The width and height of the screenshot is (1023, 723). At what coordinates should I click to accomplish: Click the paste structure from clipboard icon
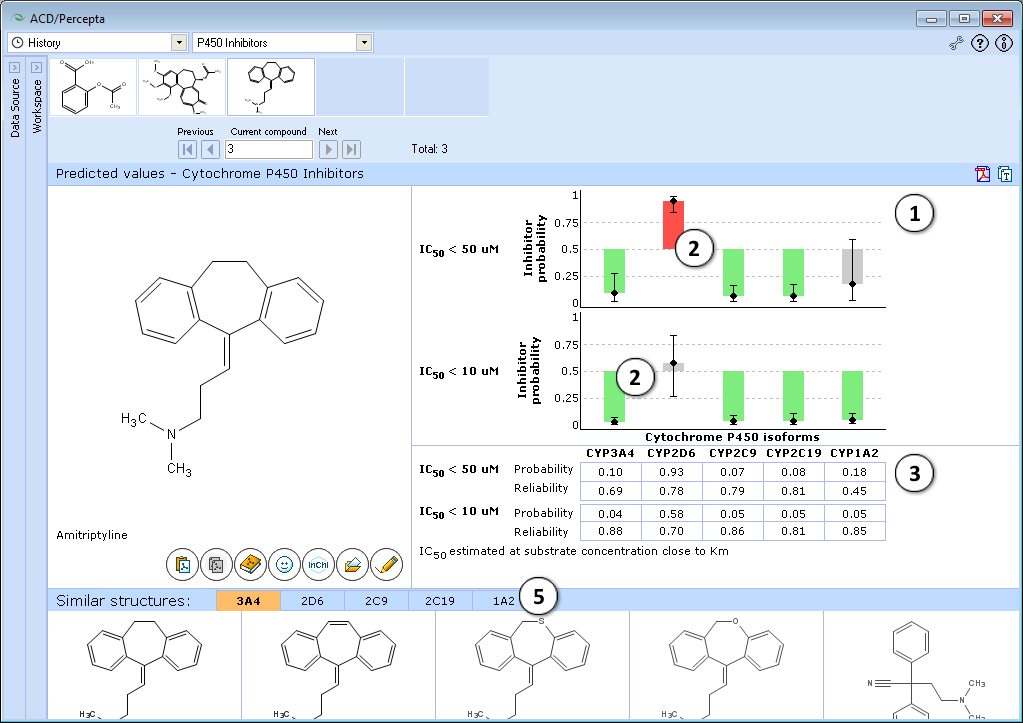point(183,564)
